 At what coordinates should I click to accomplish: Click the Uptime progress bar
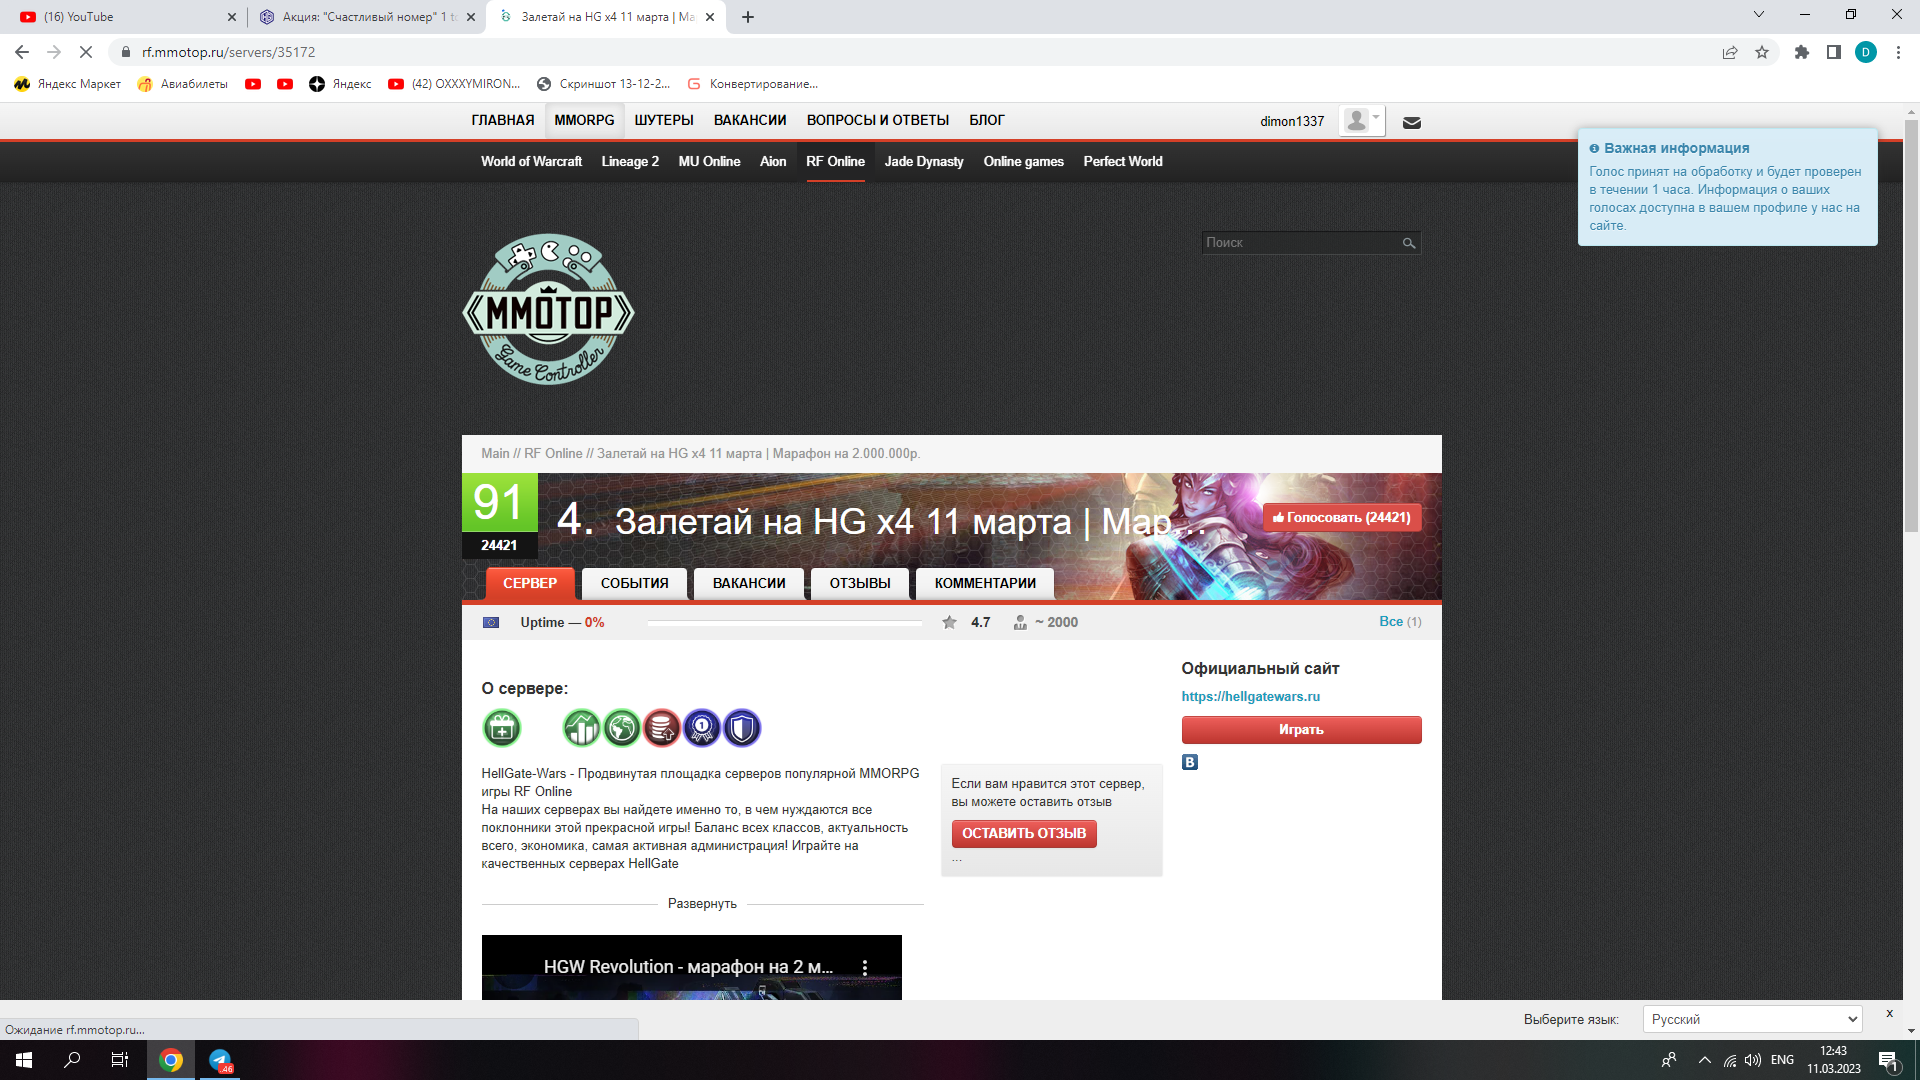[x=785, y=623]
